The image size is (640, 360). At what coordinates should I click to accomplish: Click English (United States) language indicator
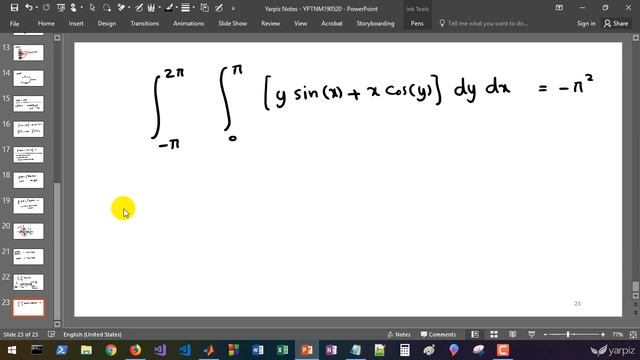pos(93,334)
